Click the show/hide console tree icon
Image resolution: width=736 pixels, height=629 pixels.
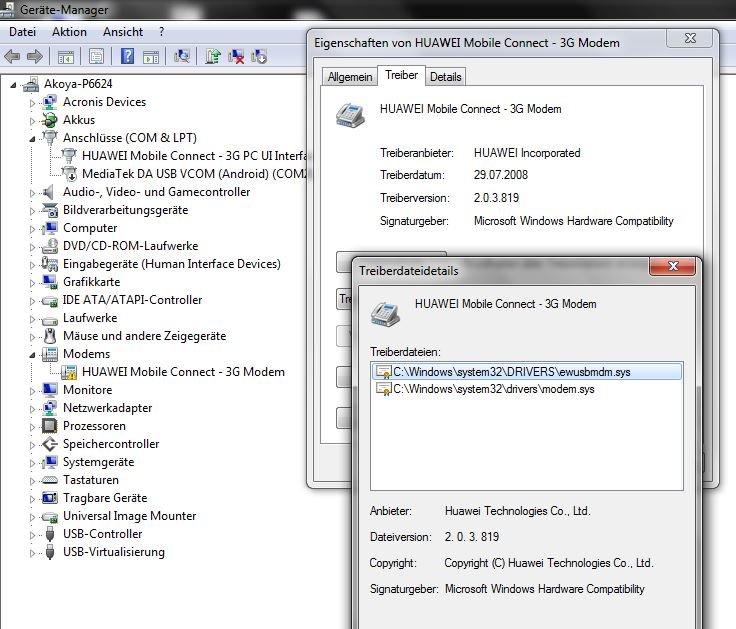66,57
